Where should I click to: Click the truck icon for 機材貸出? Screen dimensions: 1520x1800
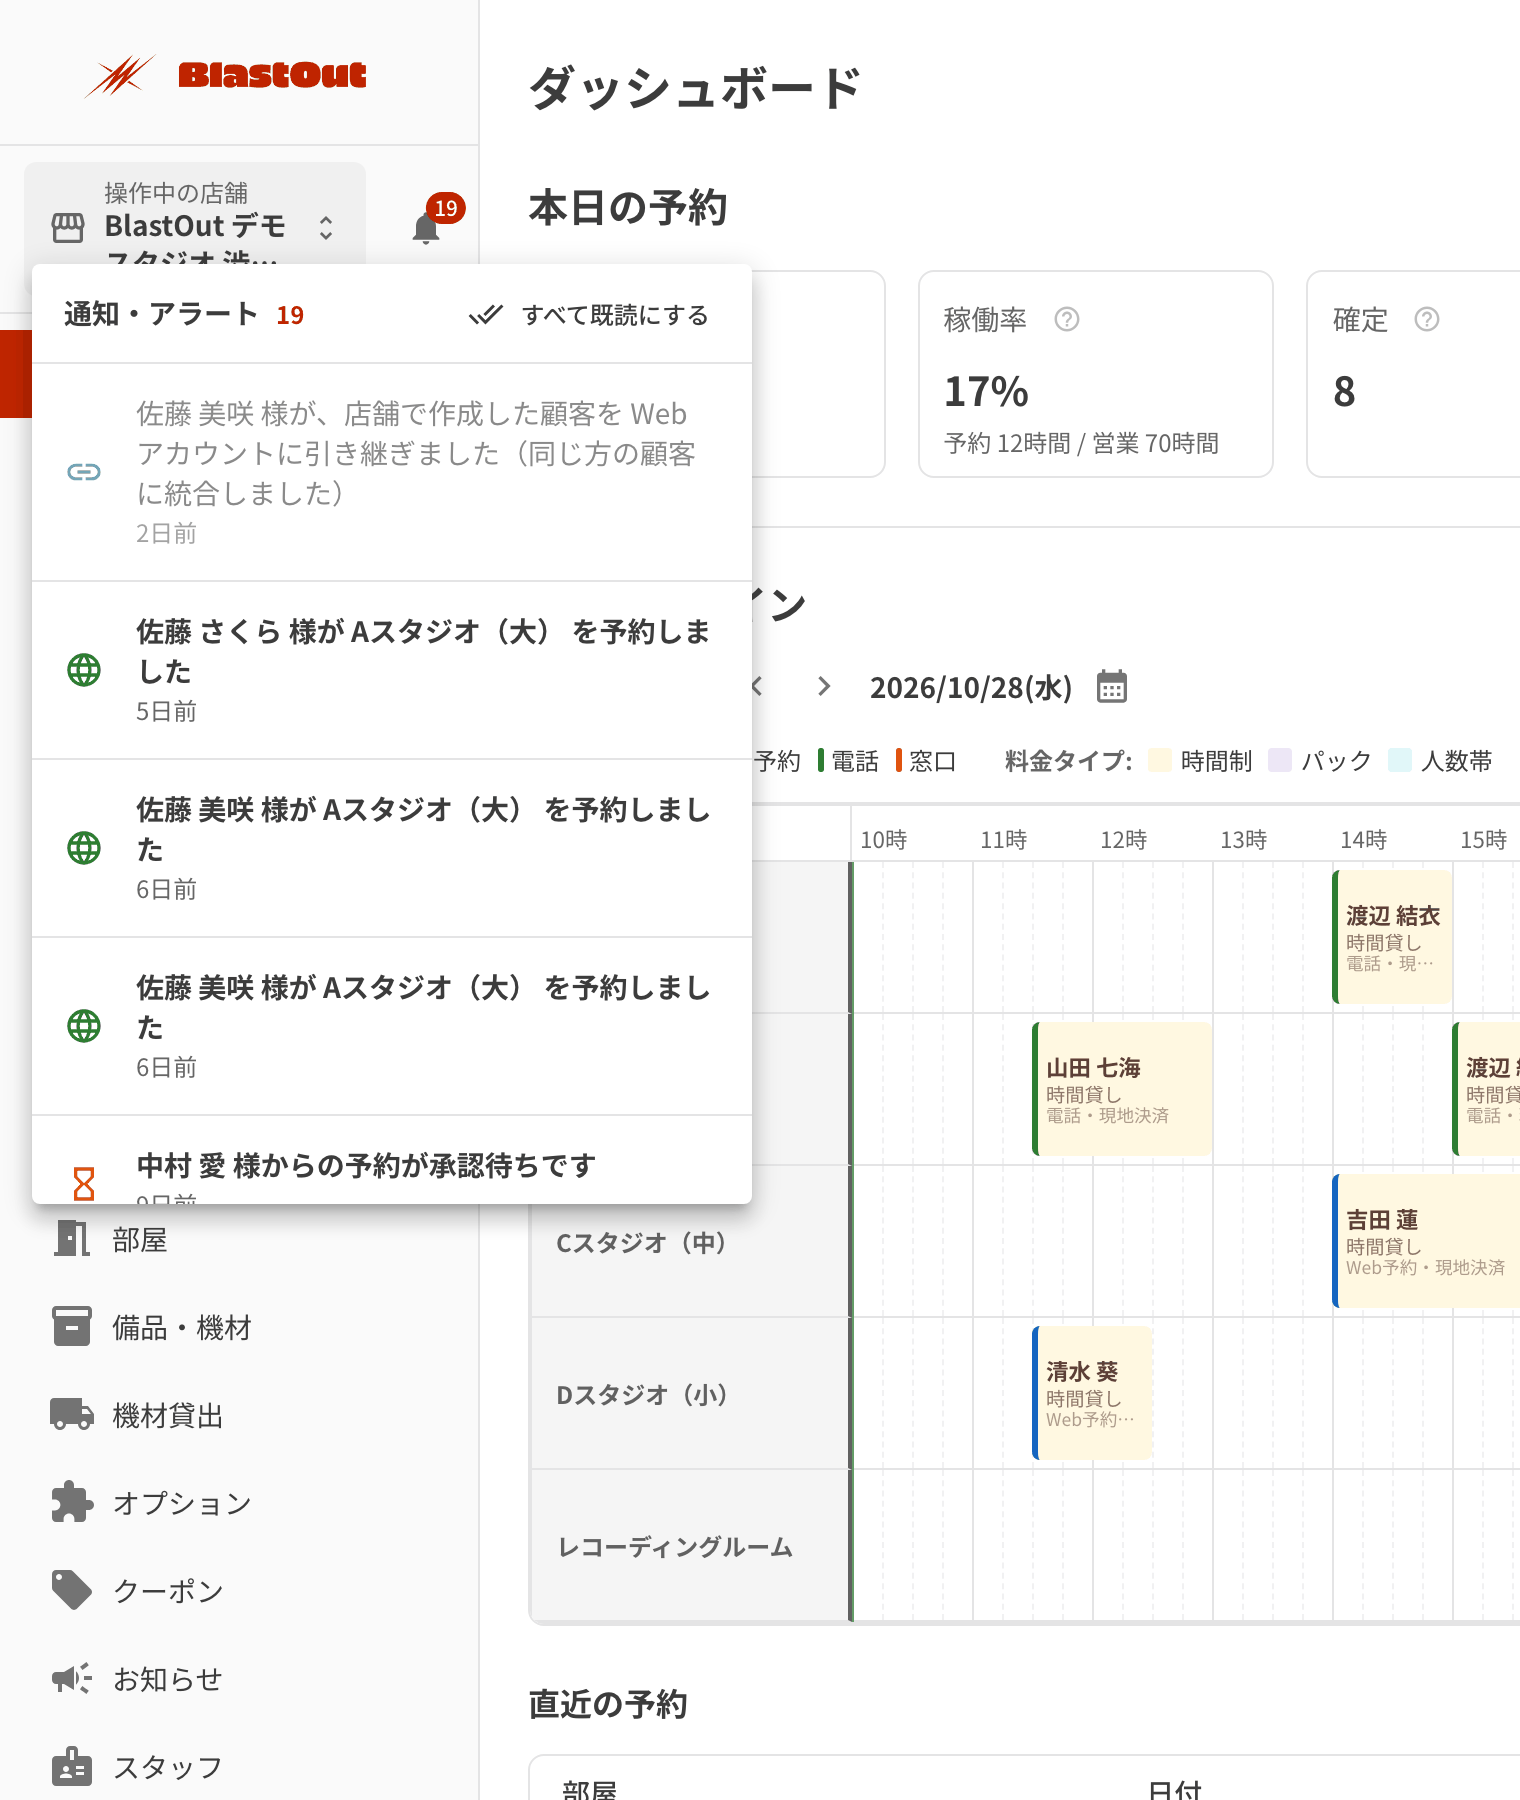(72, 1415)
